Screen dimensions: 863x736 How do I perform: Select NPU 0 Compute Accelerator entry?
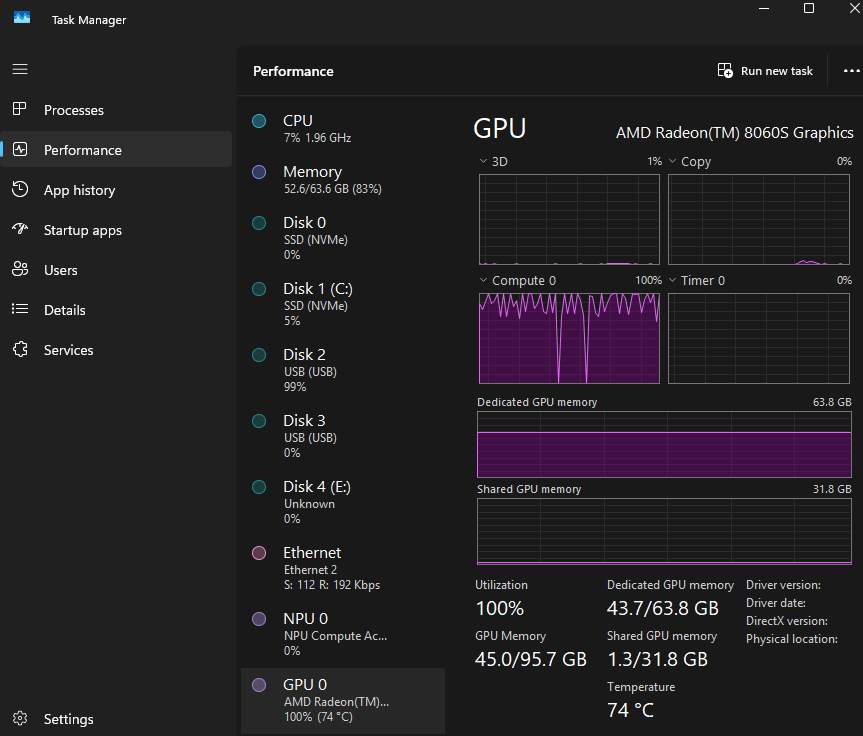point(343,634)
